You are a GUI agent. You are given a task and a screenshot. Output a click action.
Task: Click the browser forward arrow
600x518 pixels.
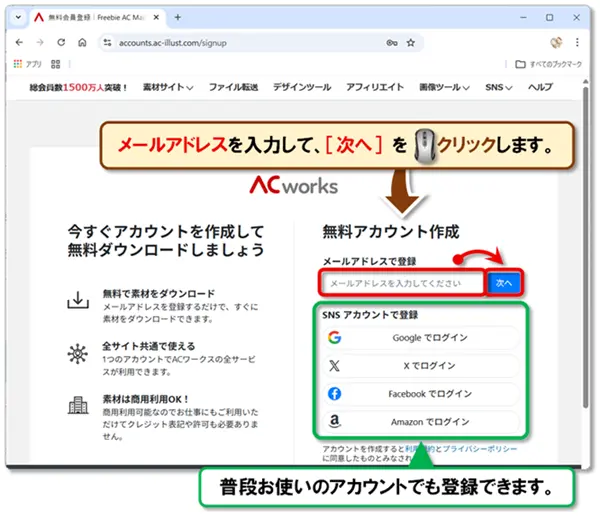(x=40, y=42)
